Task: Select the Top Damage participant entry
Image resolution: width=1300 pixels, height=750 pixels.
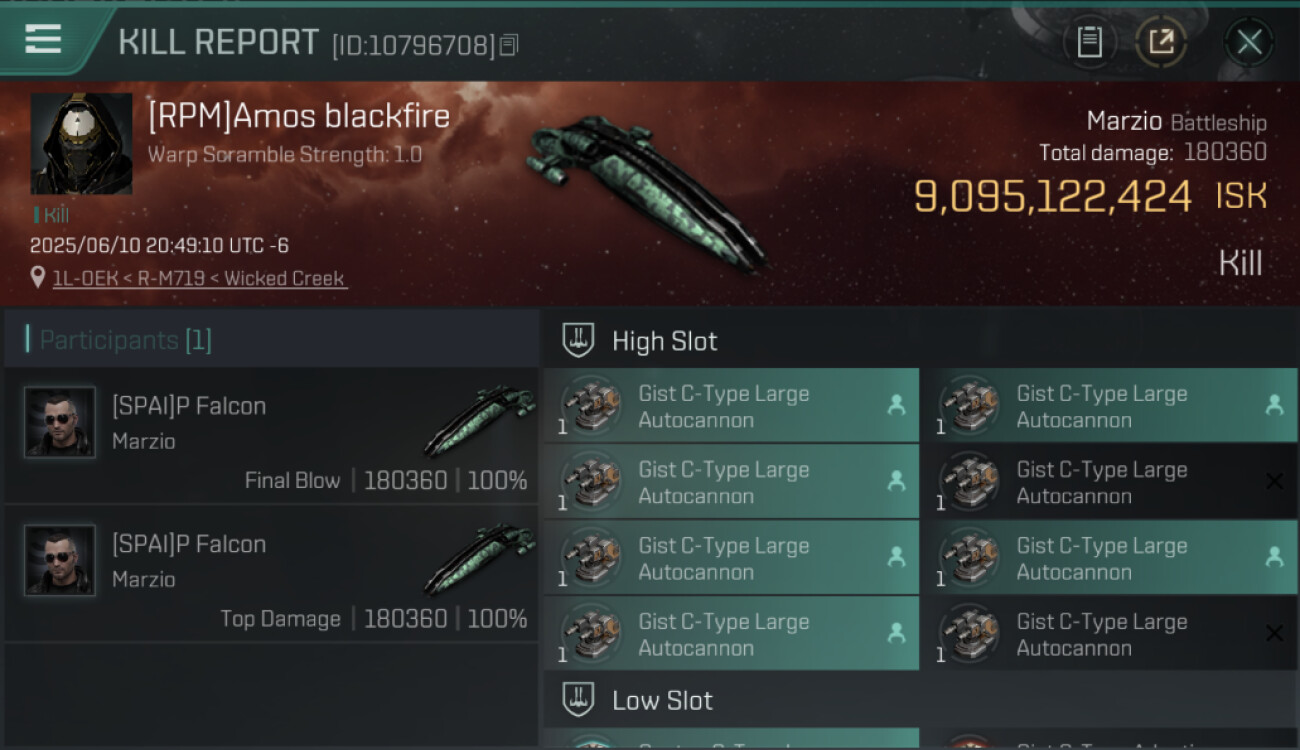Action: [271, 574]
